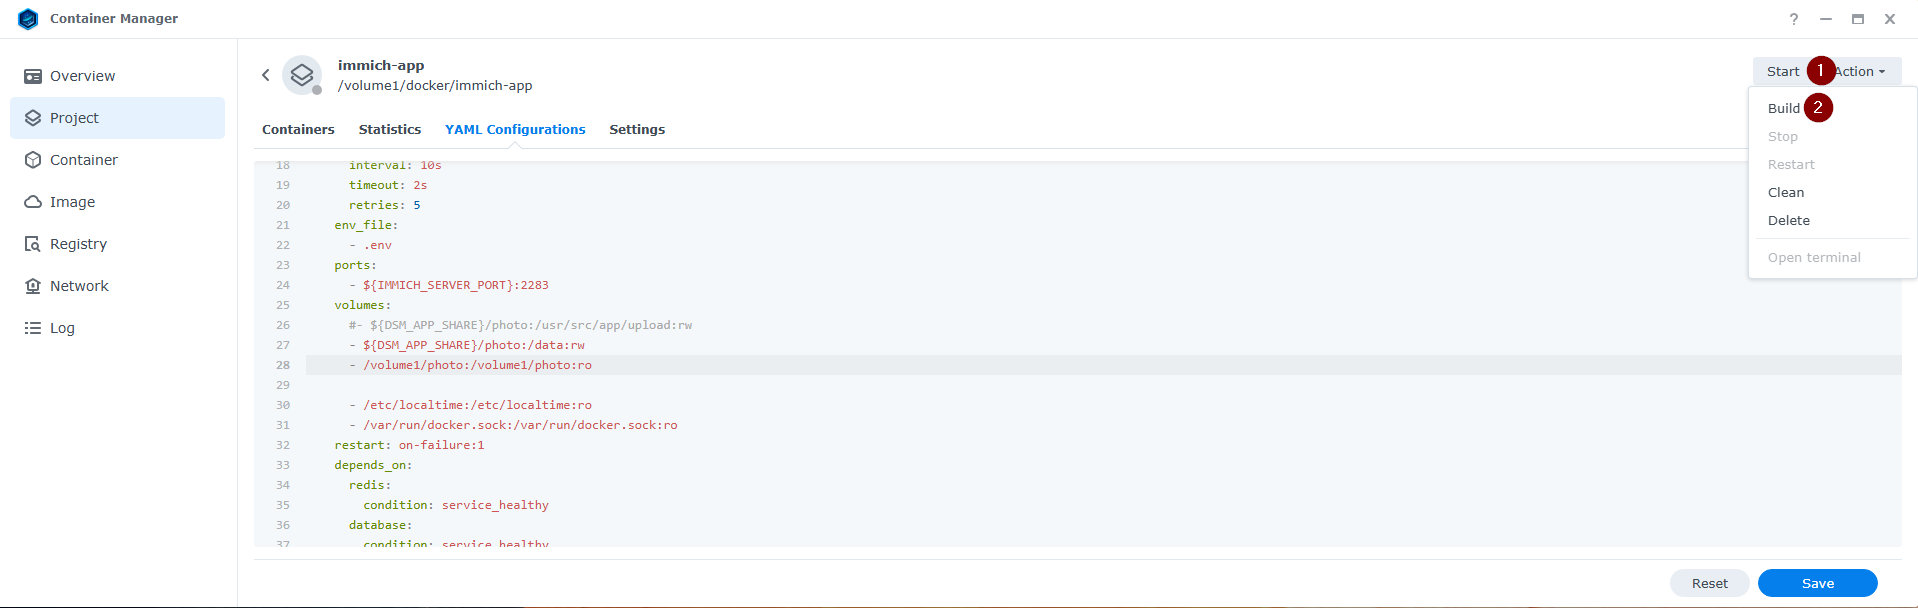The image size is (1918, 608).
Task: Select the Container cube icon
Action: (x=33, y=160)
